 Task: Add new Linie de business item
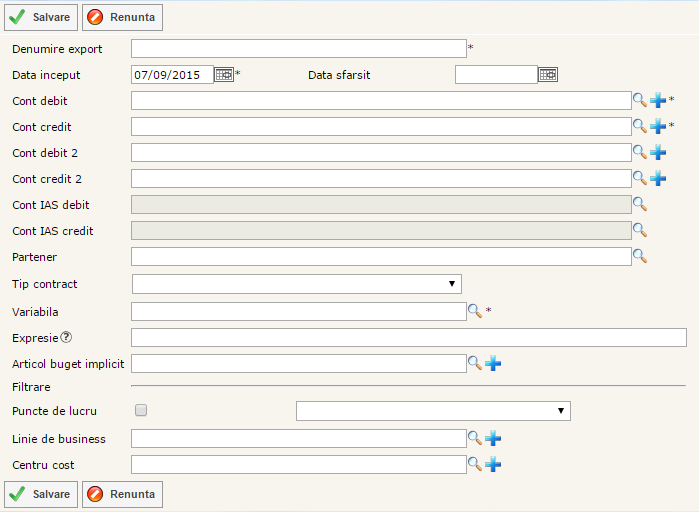pyautogui.click(x=493, y=438)
